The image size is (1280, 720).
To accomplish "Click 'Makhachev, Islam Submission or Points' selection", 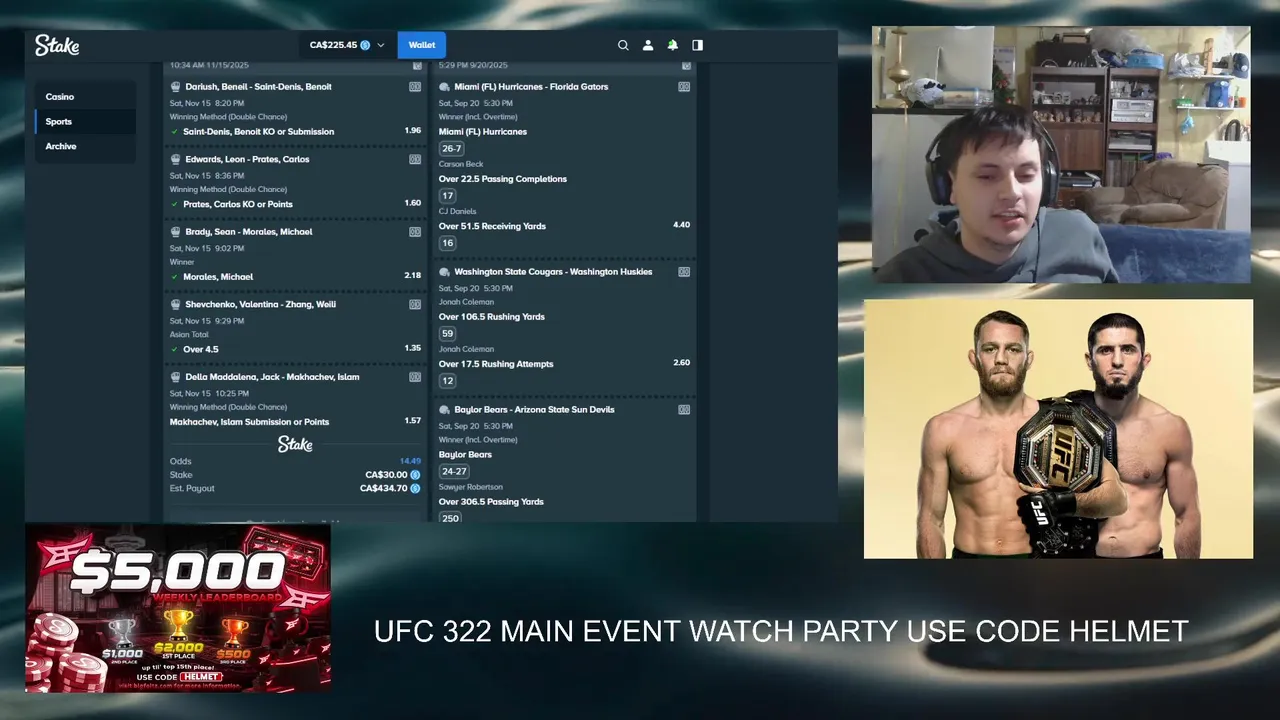I will click(x=249, y=422).
